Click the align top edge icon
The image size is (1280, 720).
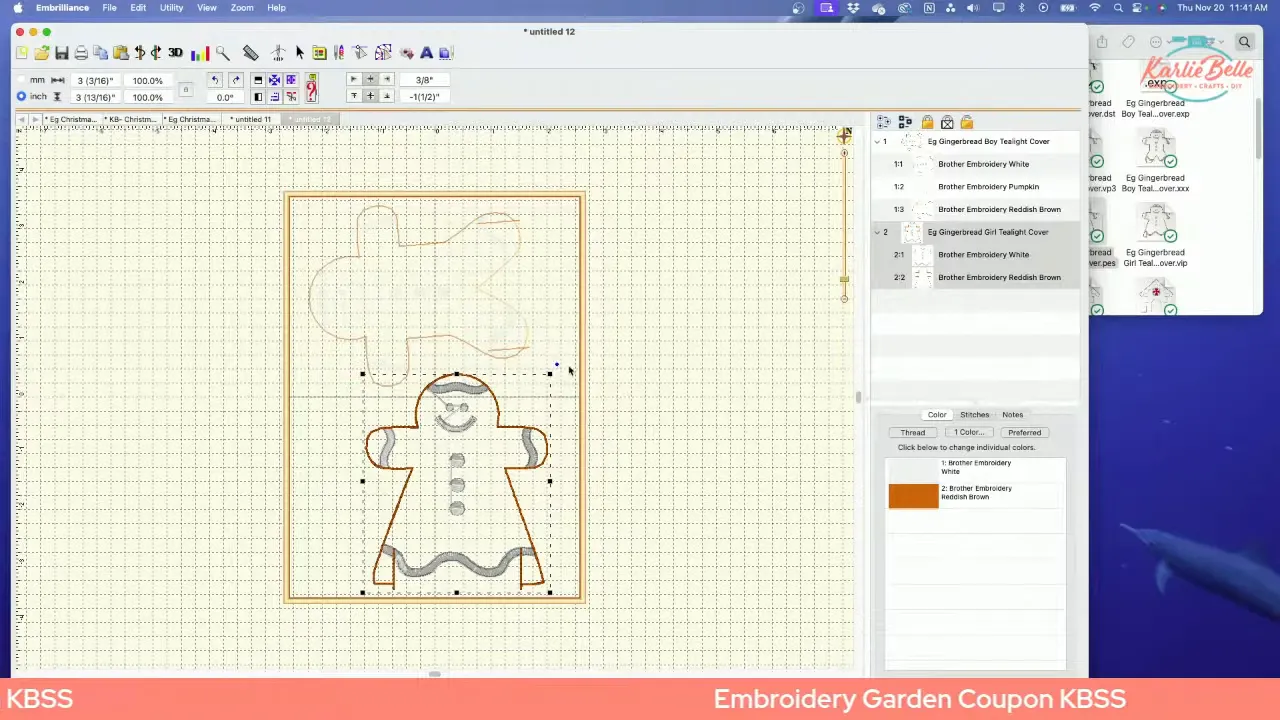(353, 96)
